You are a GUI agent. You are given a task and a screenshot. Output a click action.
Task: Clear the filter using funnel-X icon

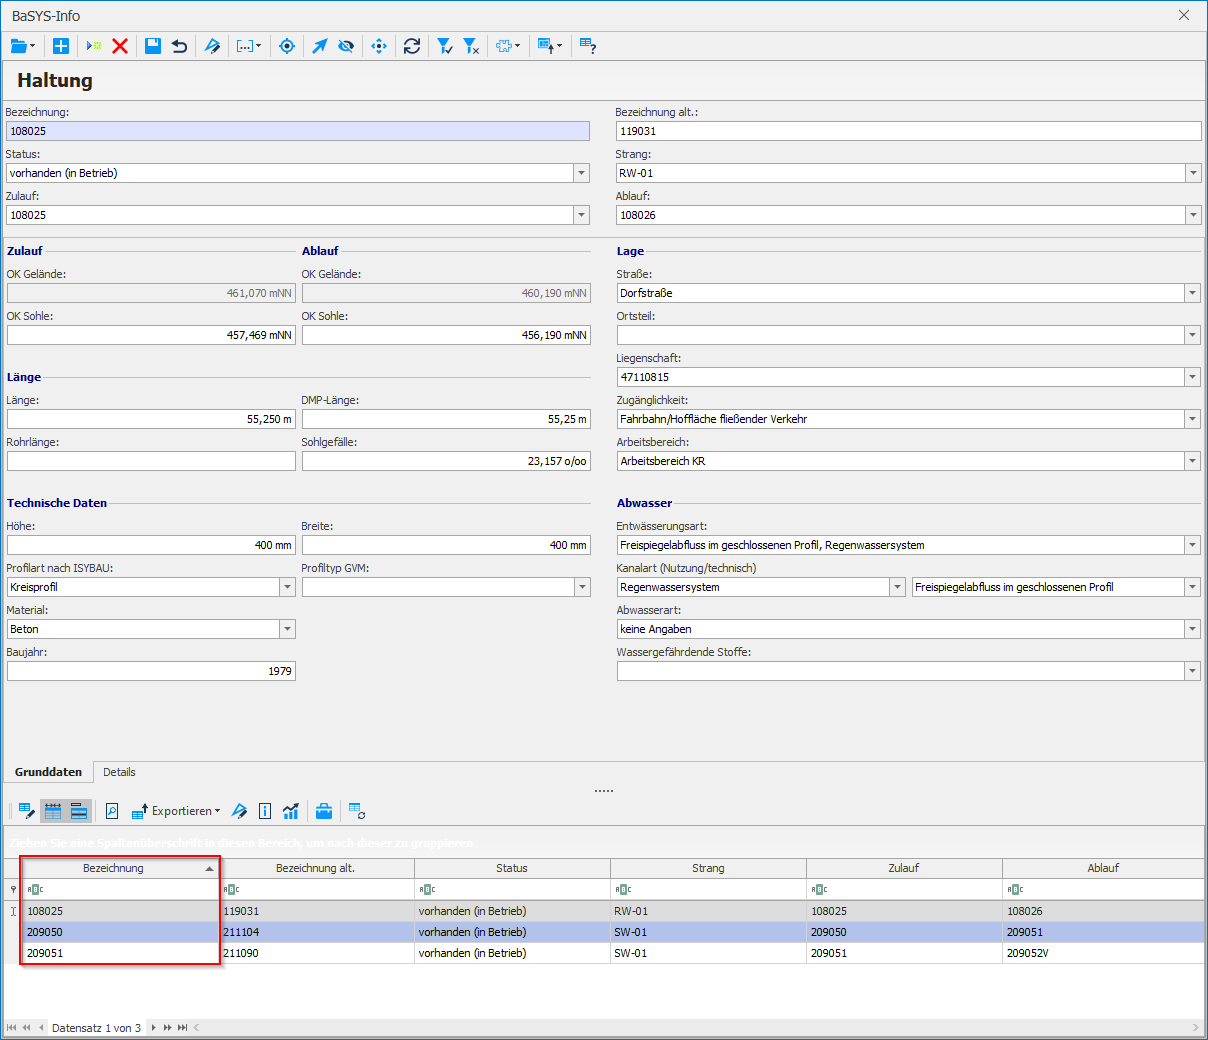(471, 46)
